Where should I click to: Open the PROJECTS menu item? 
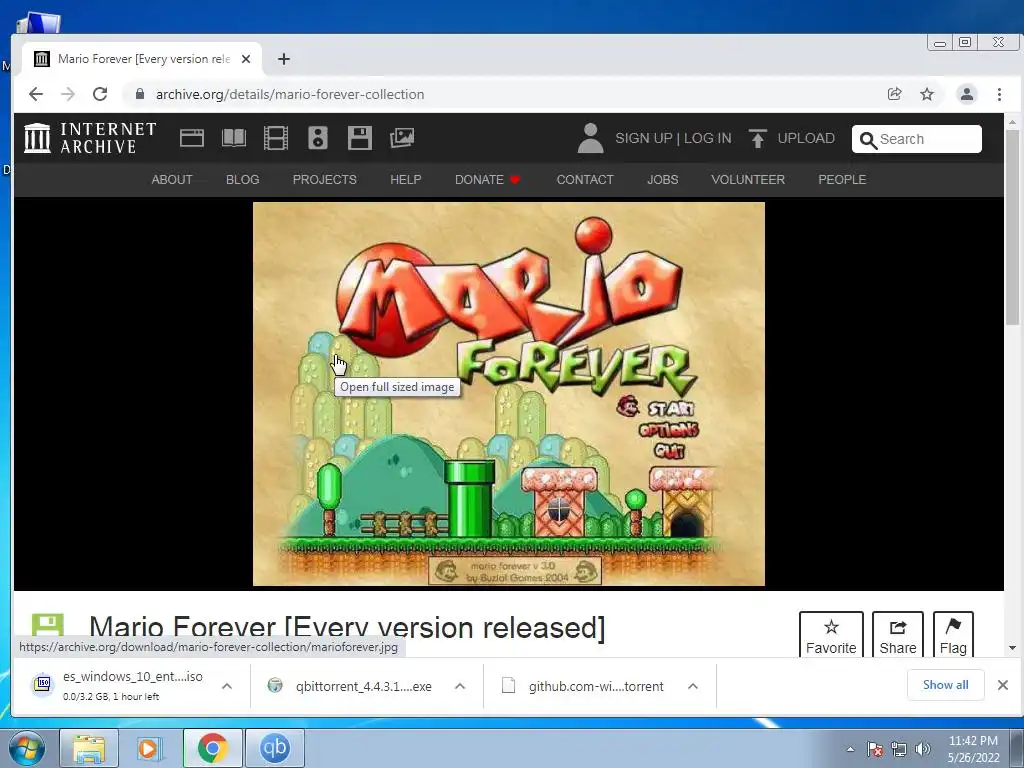click(325, 180)
